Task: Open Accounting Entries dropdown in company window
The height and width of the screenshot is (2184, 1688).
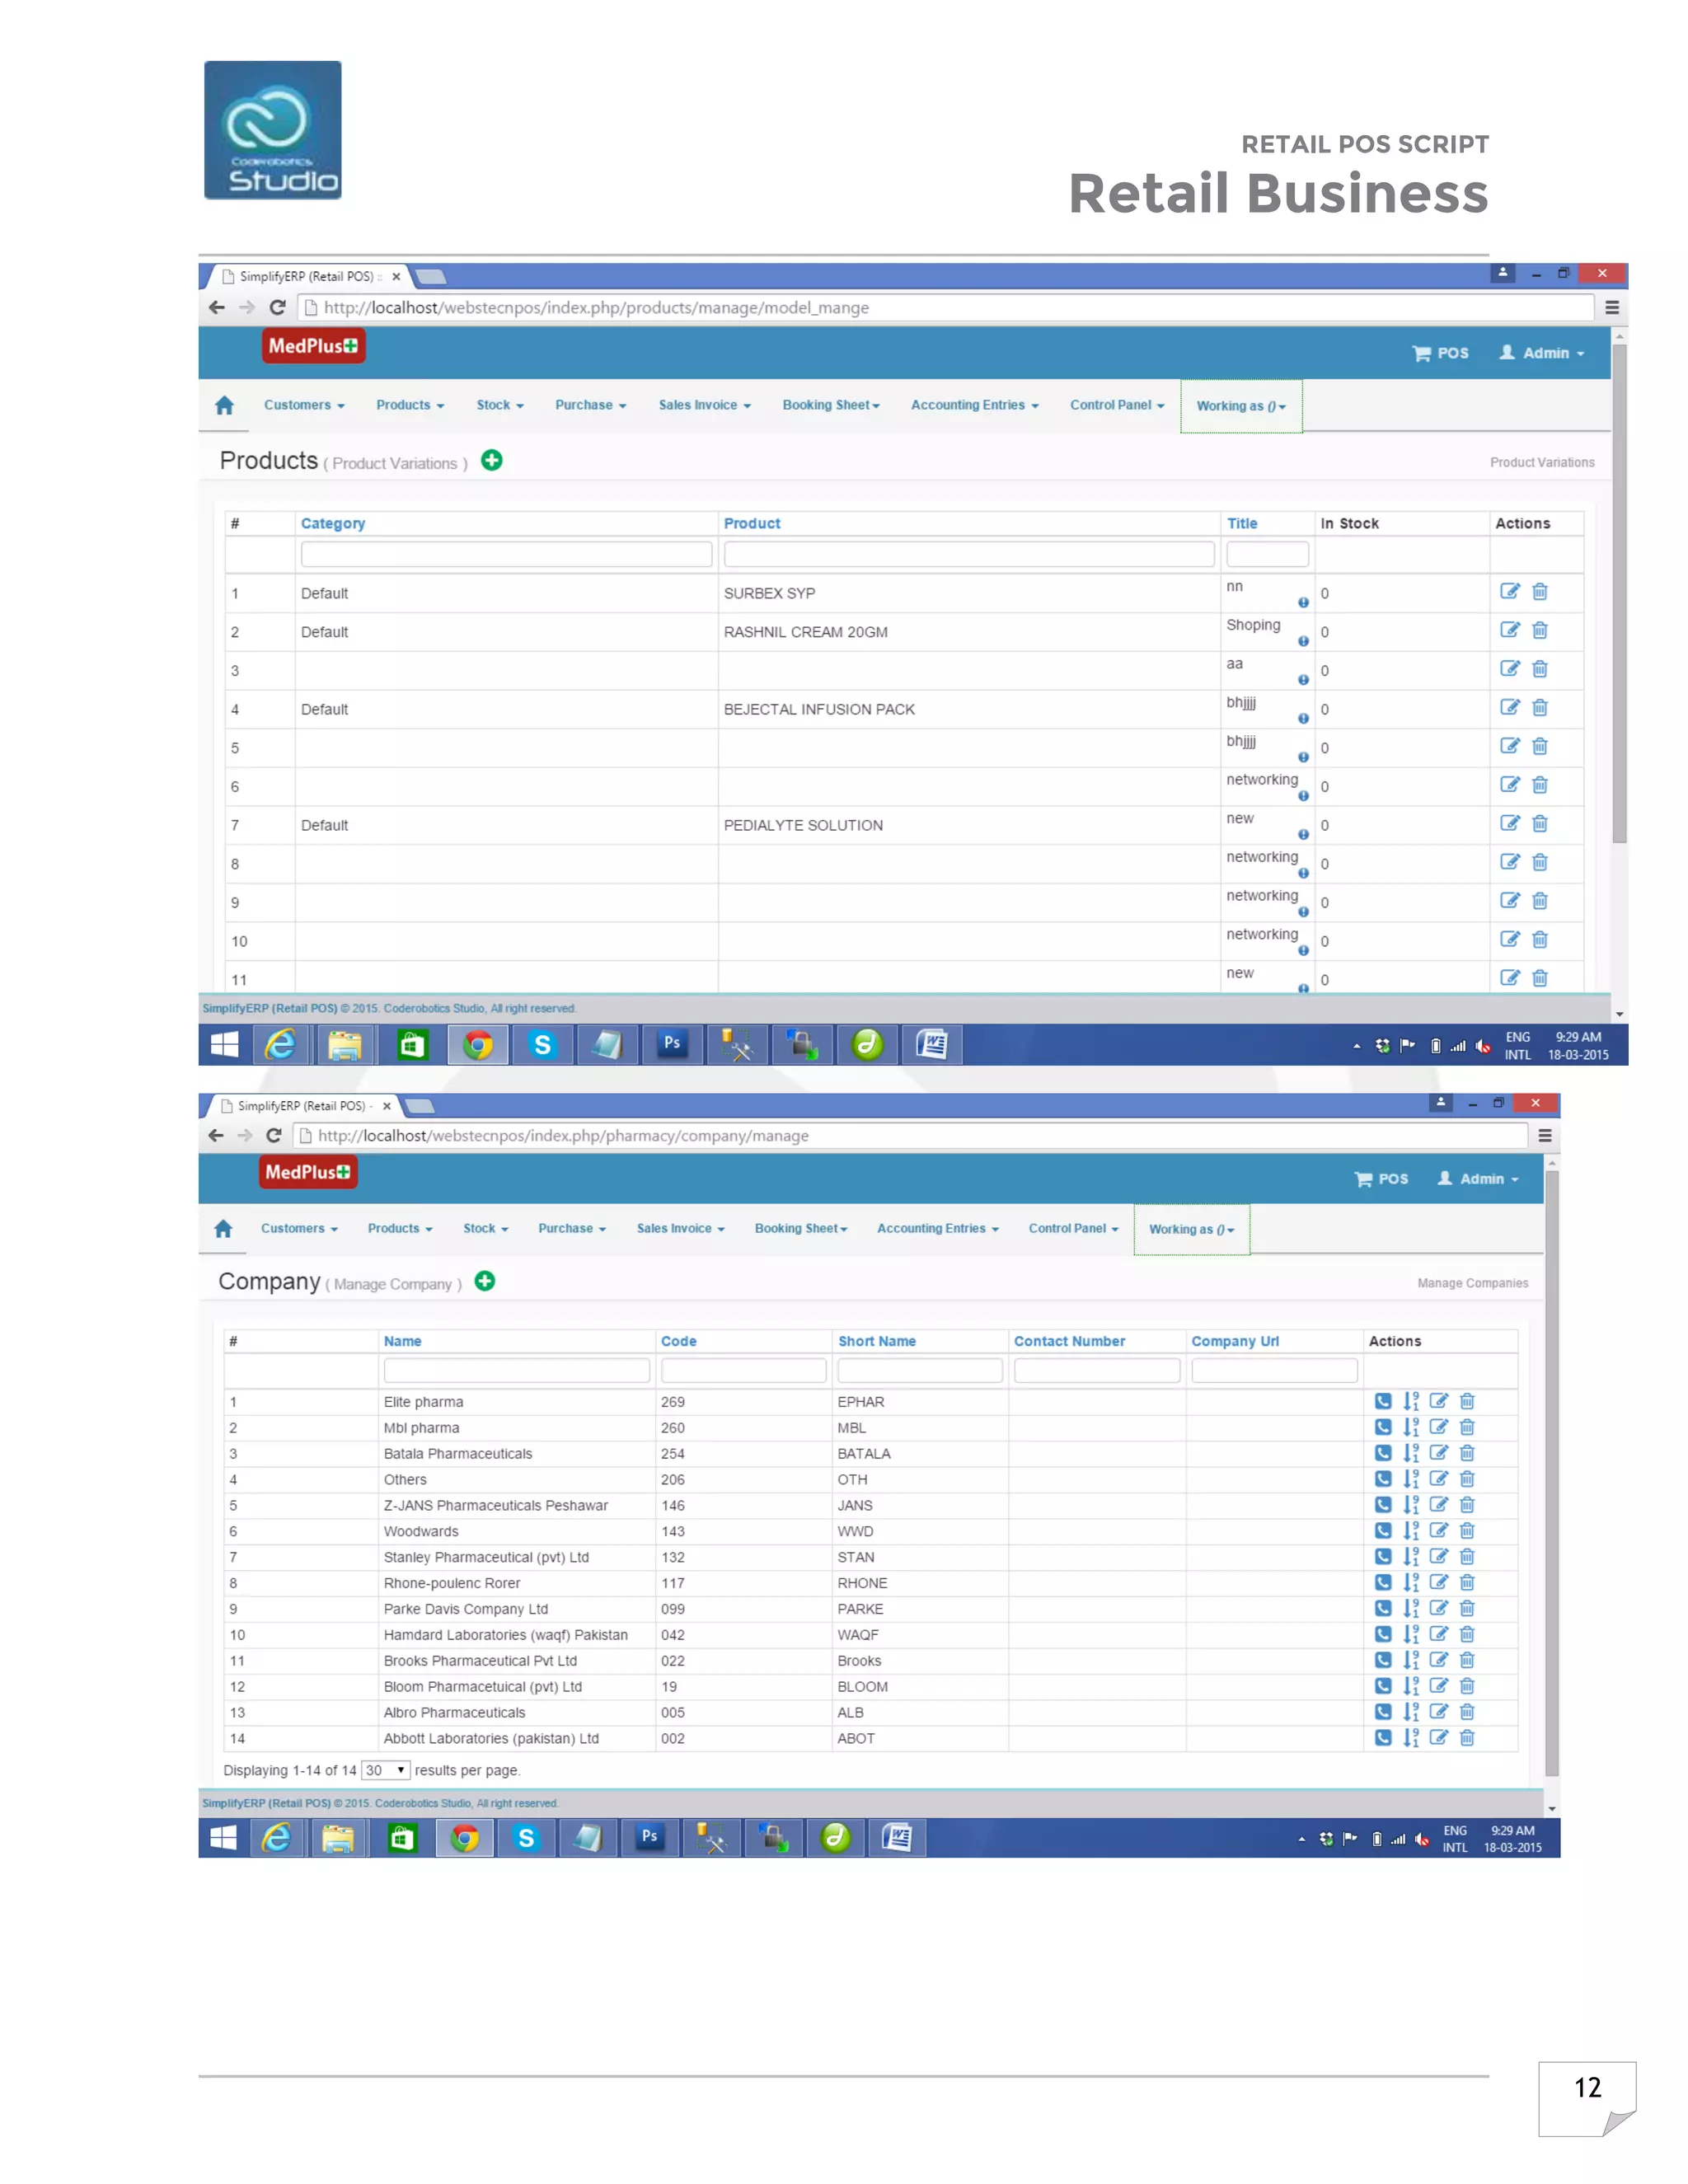Action: click(x=938, y=1228)
